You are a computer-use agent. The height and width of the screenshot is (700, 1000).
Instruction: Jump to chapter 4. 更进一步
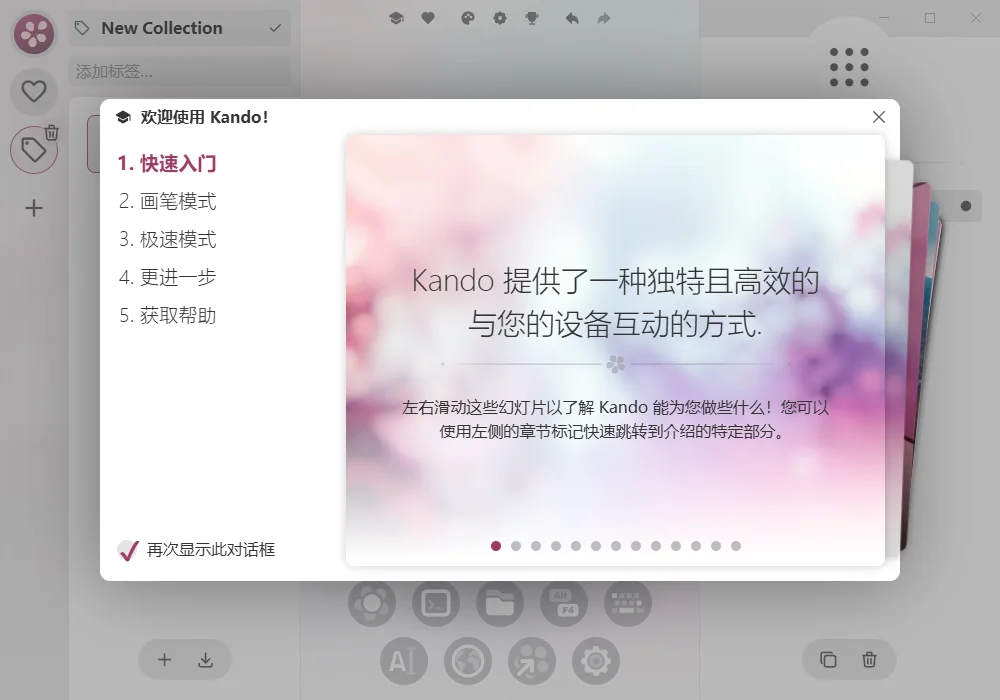click(167, 277)
